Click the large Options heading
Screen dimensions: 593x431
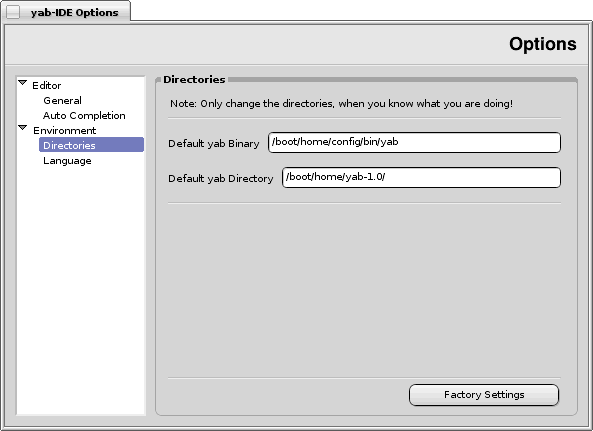pos(543,44)
